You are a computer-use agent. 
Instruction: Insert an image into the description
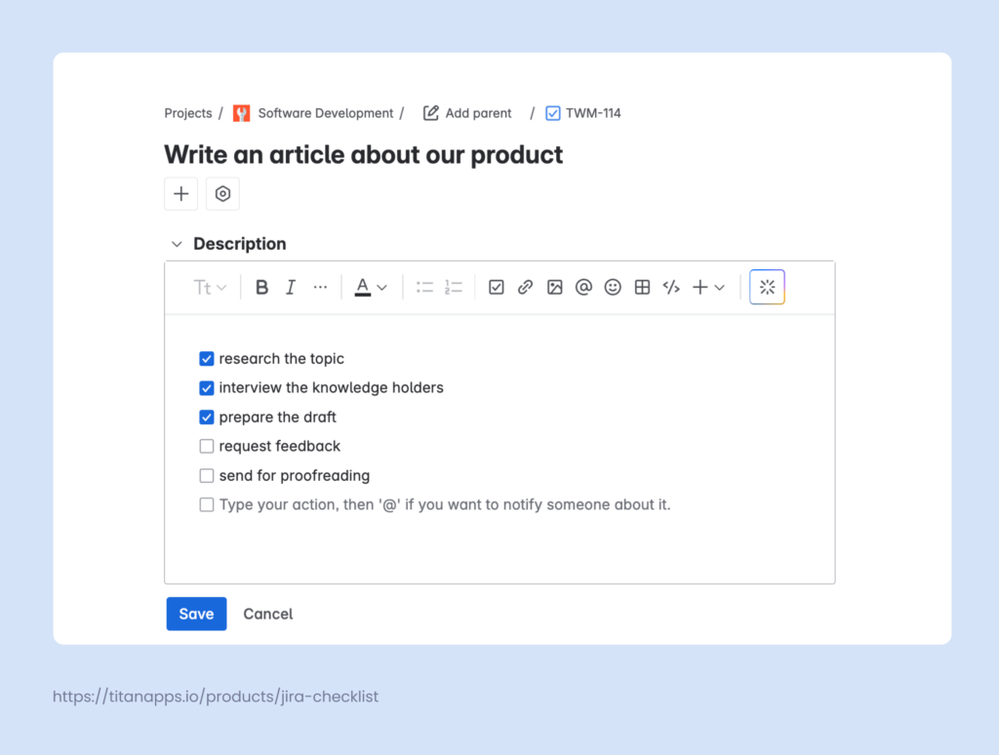pos(555,287)
